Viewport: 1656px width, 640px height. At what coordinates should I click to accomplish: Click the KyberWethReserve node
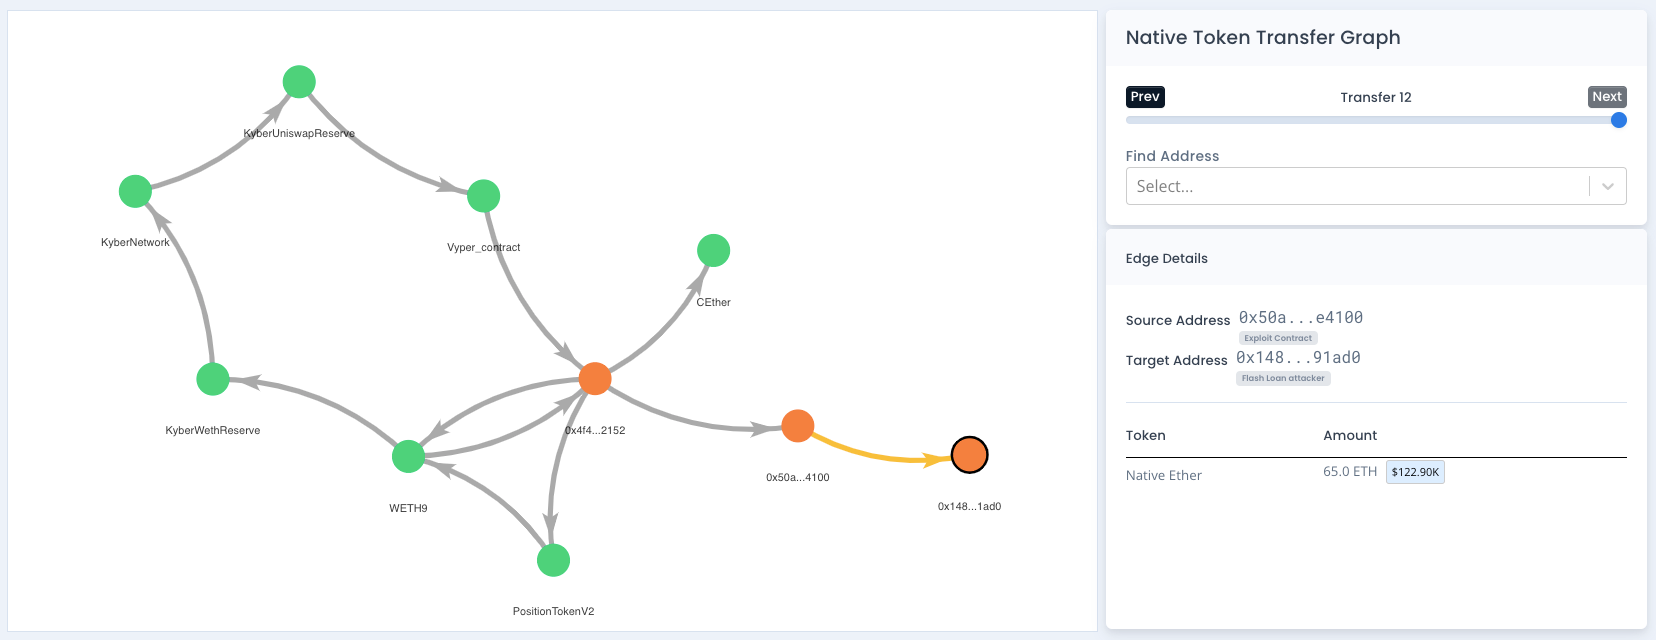(213, 379)
